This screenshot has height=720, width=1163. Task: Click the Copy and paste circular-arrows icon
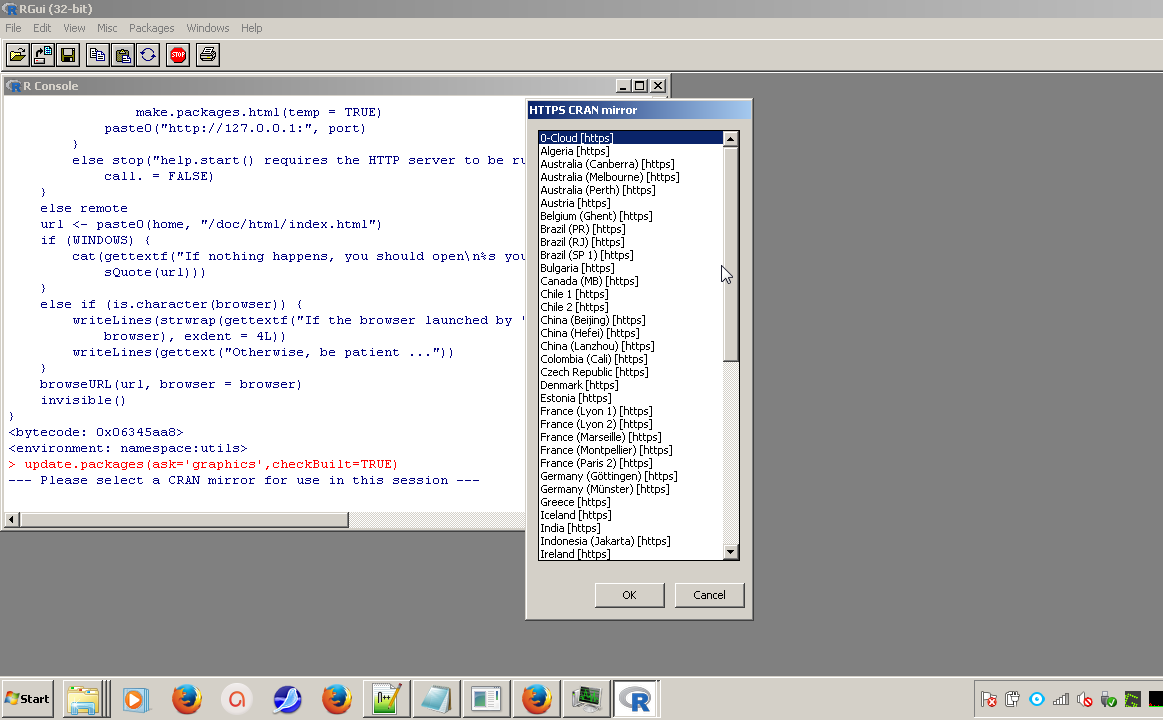tap(148, 55)
